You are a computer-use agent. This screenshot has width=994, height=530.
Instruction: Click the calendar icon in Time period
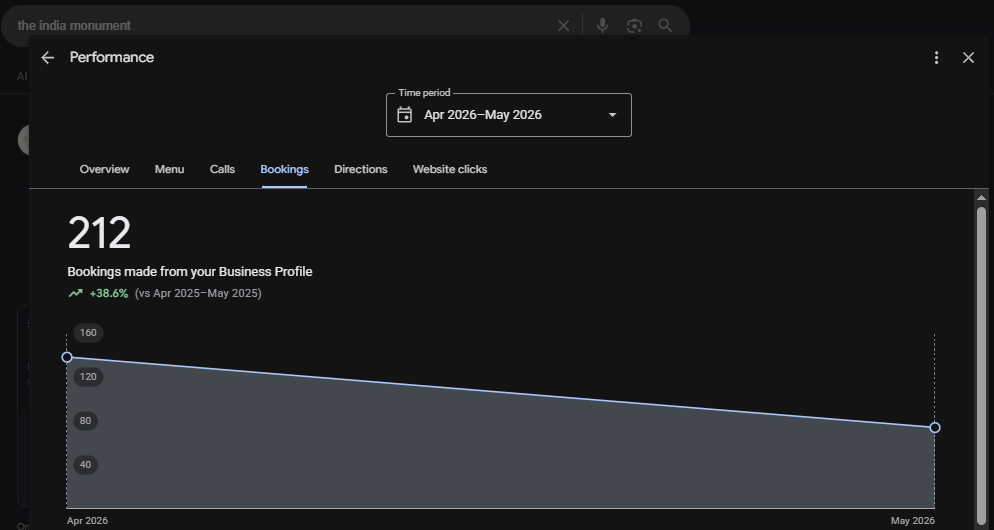404,115
